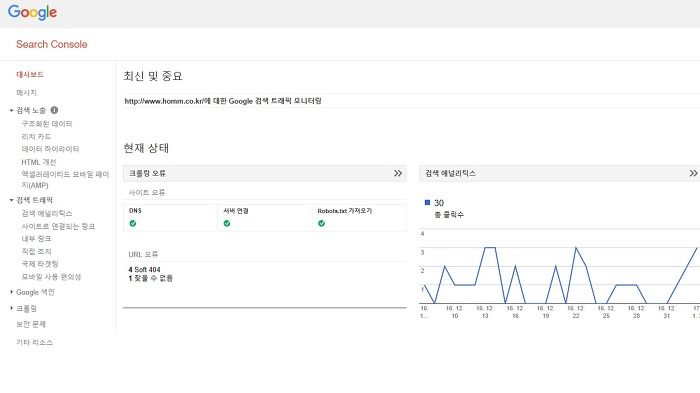Select the Robots.txt 가져오기 label
700x393 pixels.
345,211
